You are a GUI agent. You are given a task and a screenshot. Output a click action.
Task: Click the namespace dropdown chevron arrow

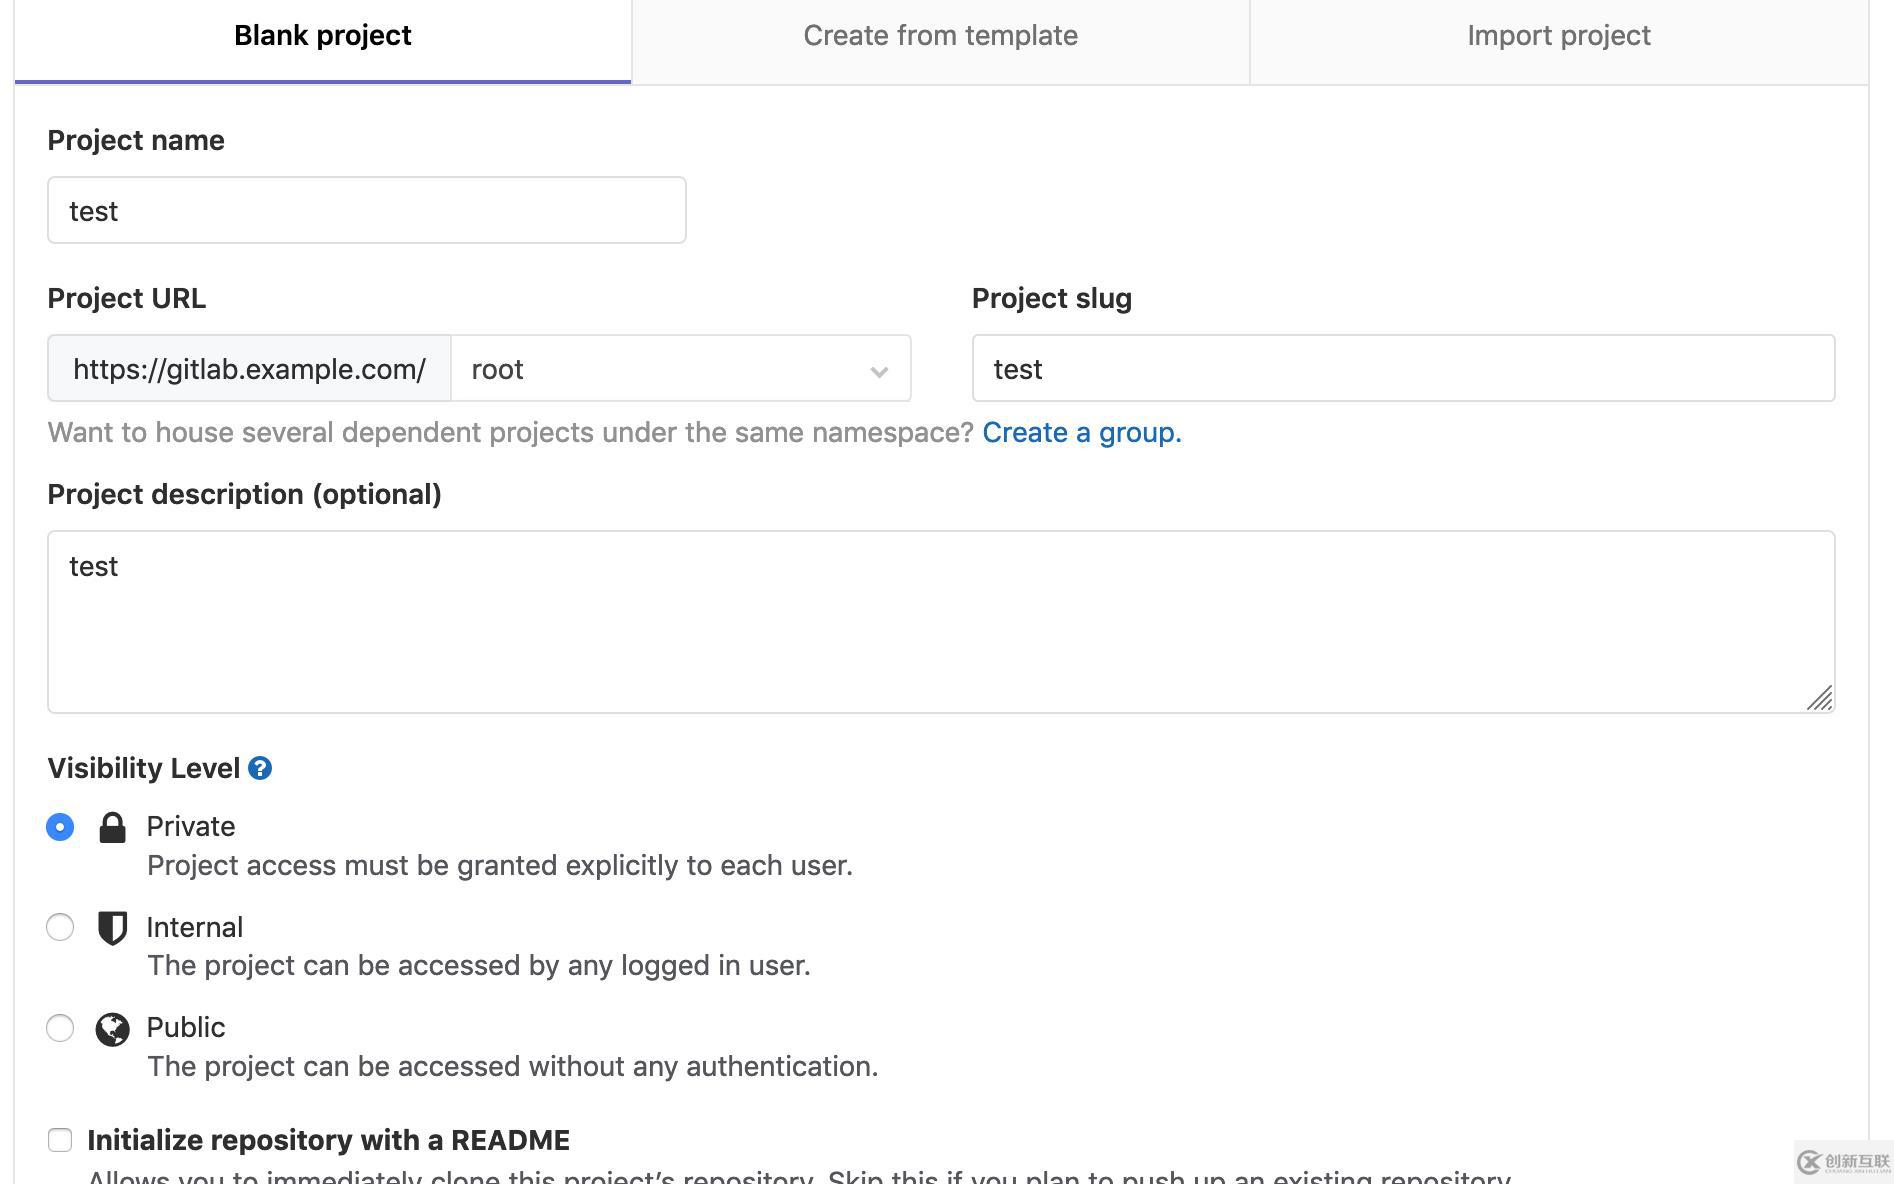879,372
